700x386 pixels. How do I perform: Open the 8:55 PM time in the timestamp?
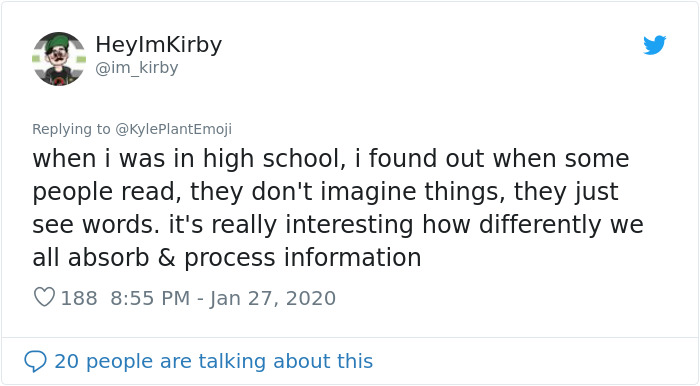pos(150,298)
